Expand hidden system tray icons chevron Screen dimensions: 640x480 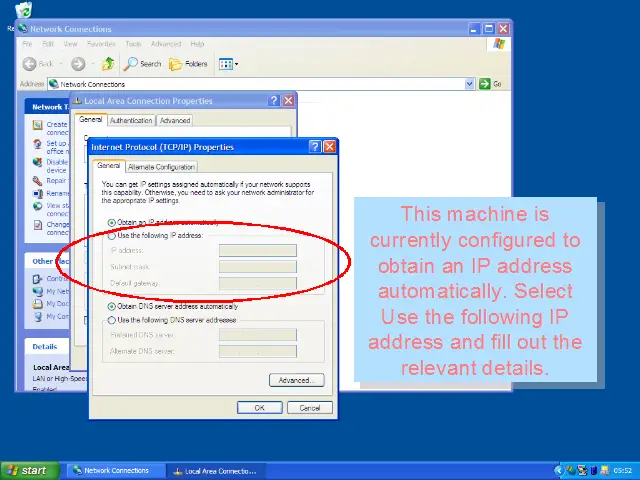coord(559,470)
